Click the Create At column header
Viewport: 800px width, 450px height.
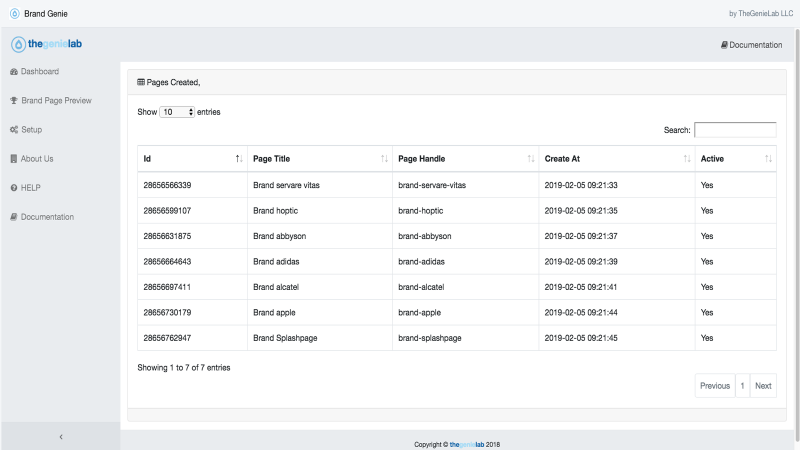pos(617,159)
